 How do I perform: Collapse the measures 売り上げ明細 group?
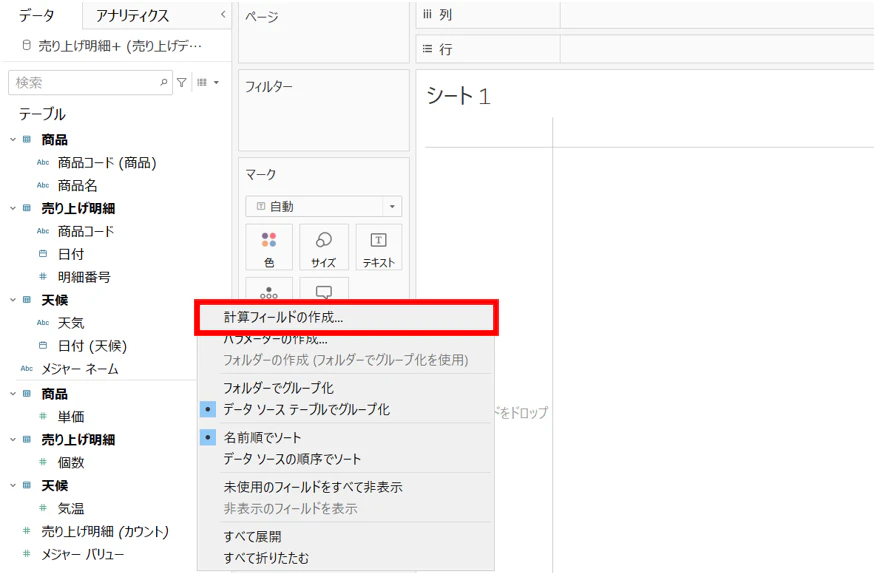pos(13,439)
